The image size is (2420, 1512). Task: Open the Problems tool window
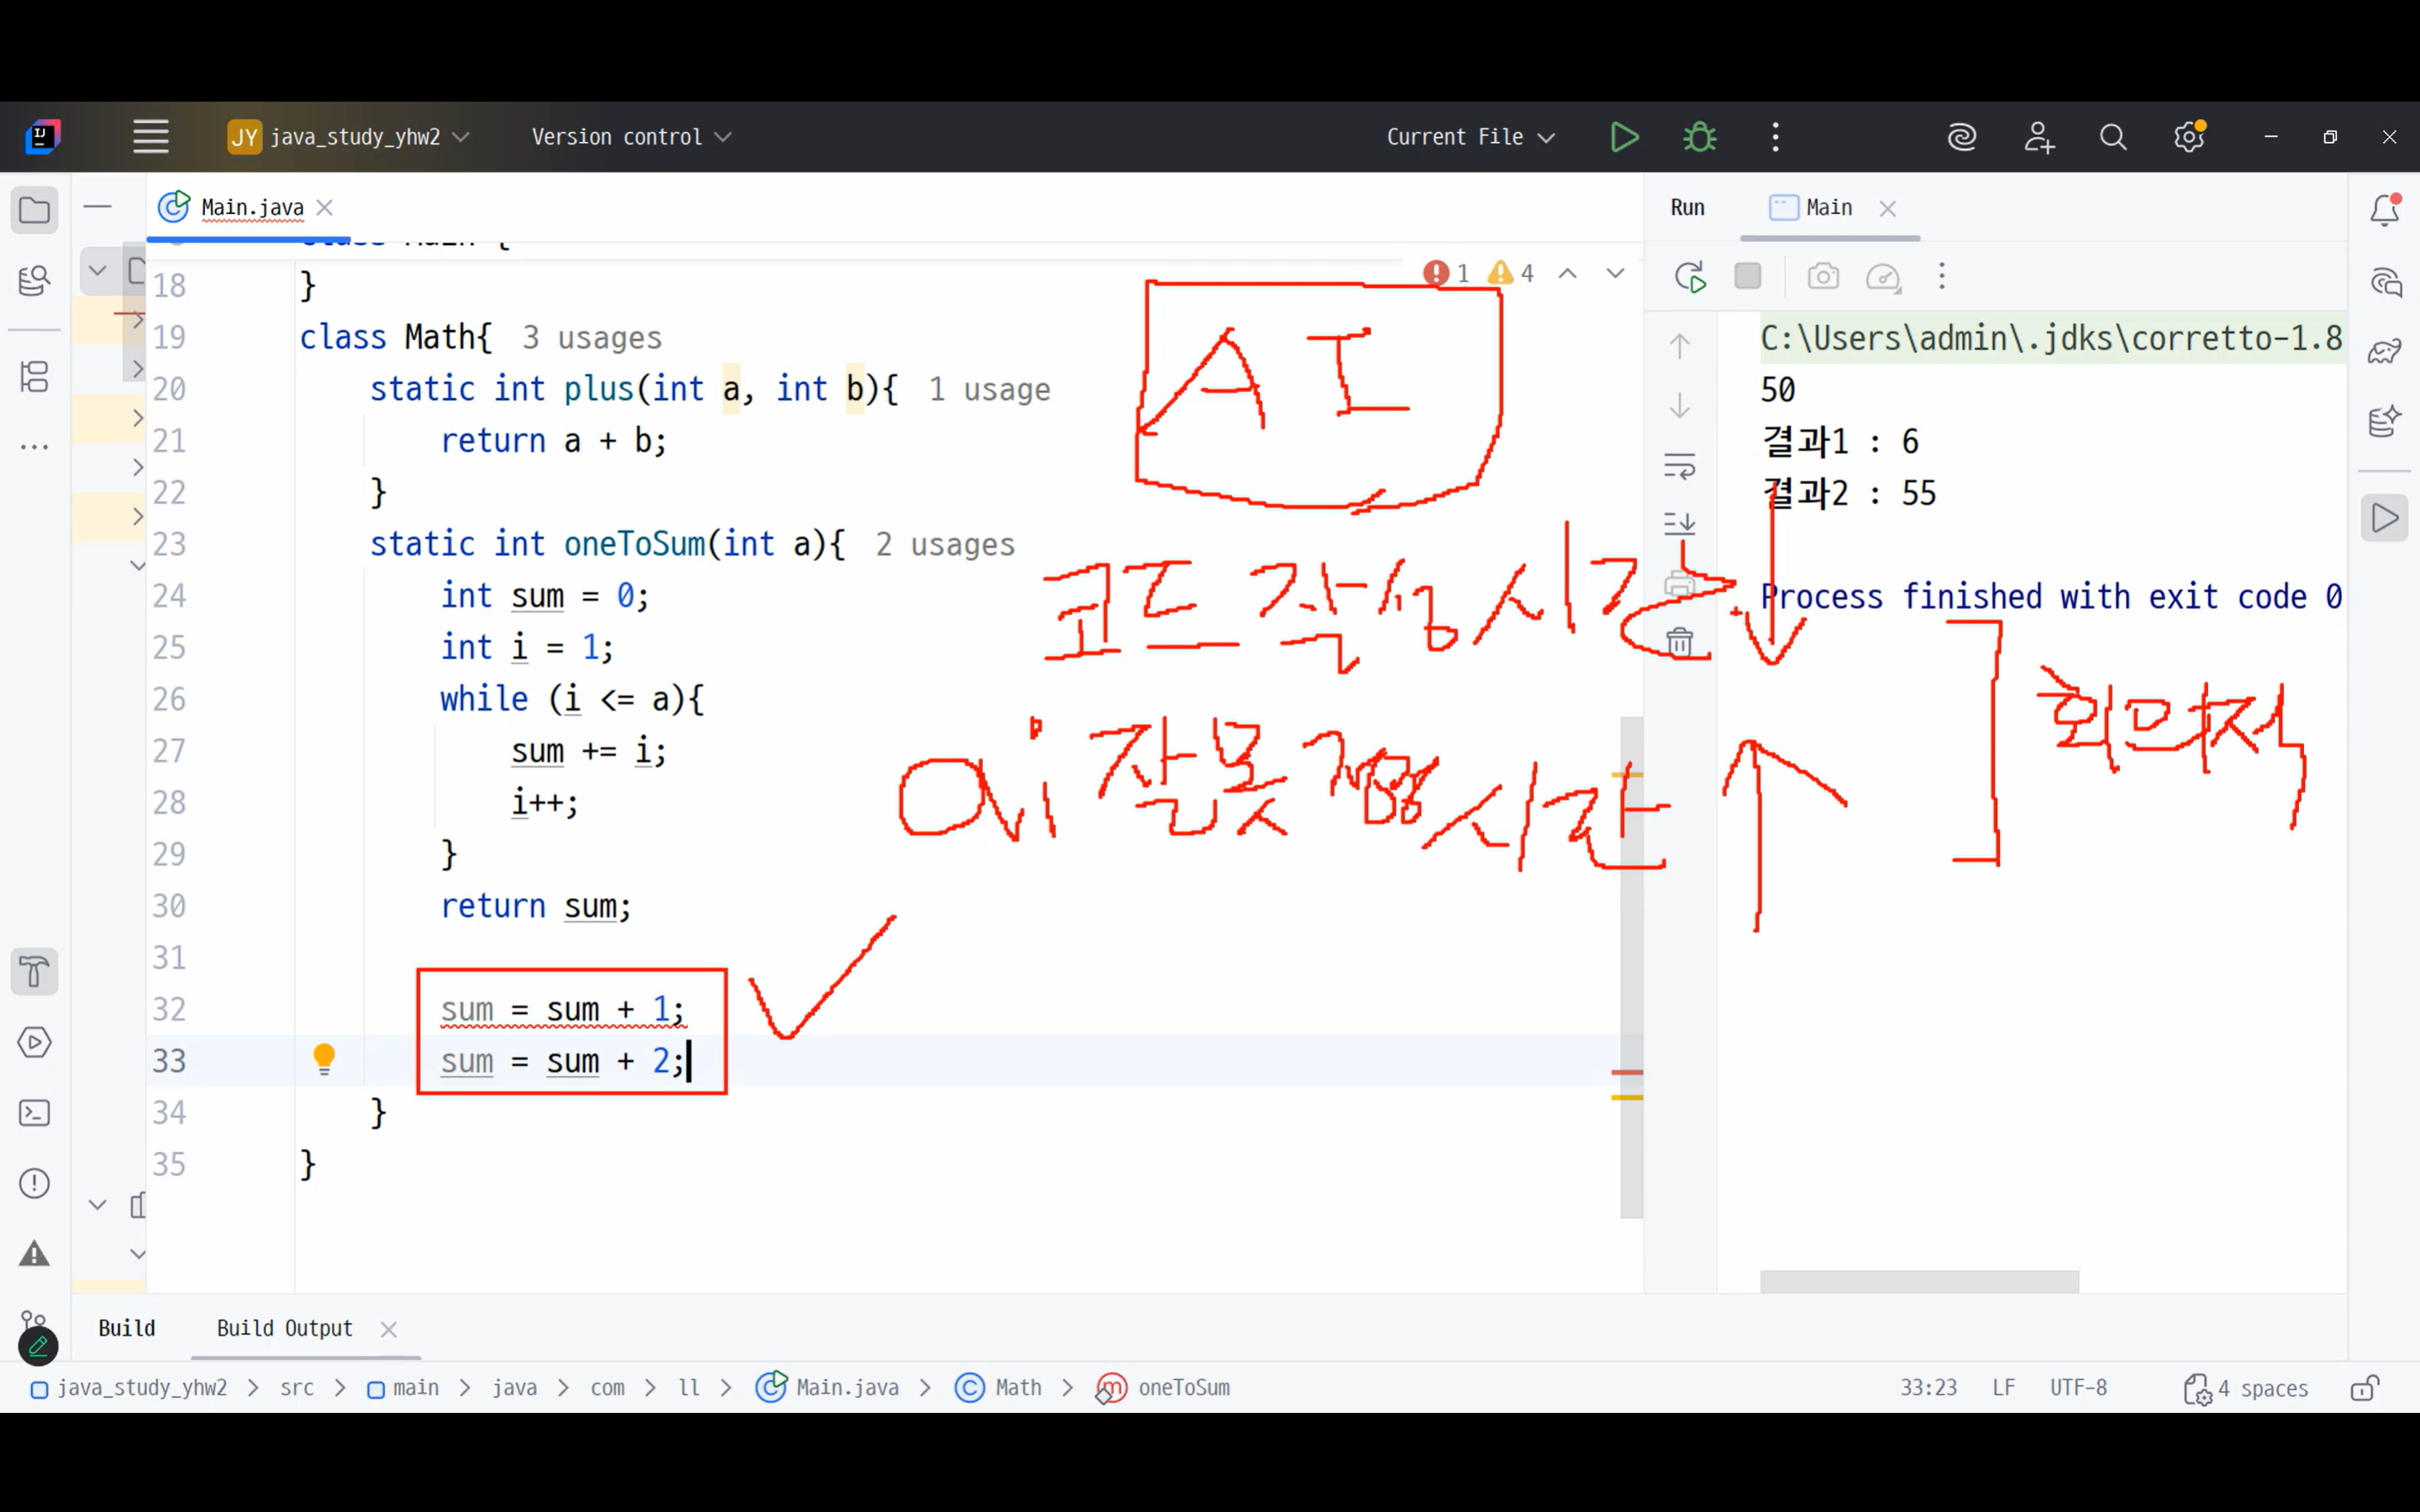(35, 1184)
